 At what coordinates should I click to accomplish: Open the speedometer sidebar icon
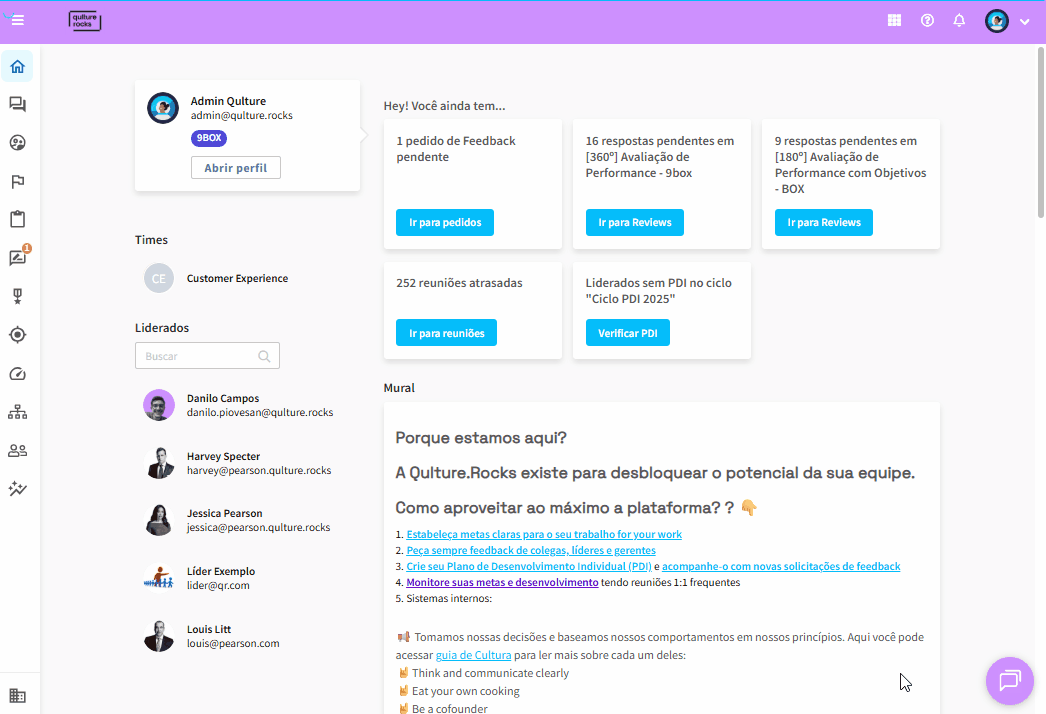pos(17,374)
